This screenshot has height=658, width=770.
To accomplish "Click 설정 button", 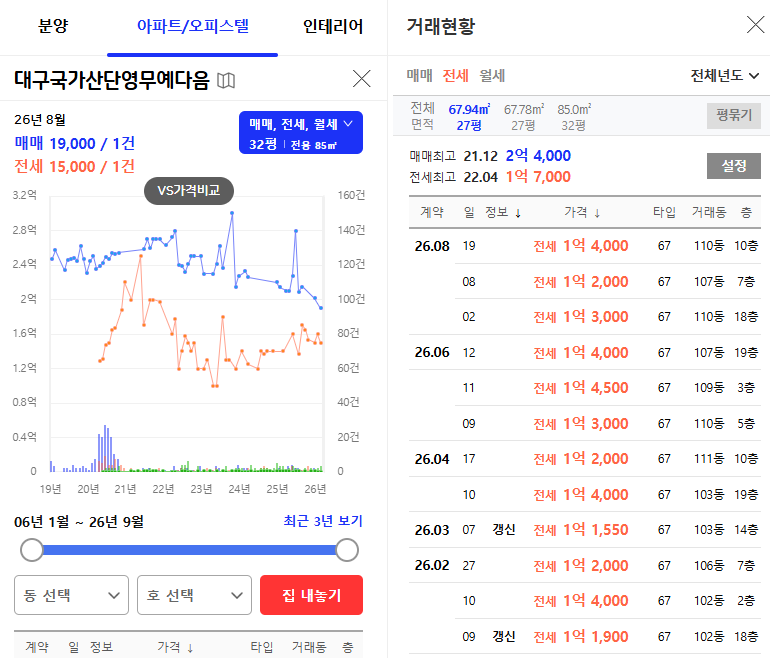I will click(734, 166).
